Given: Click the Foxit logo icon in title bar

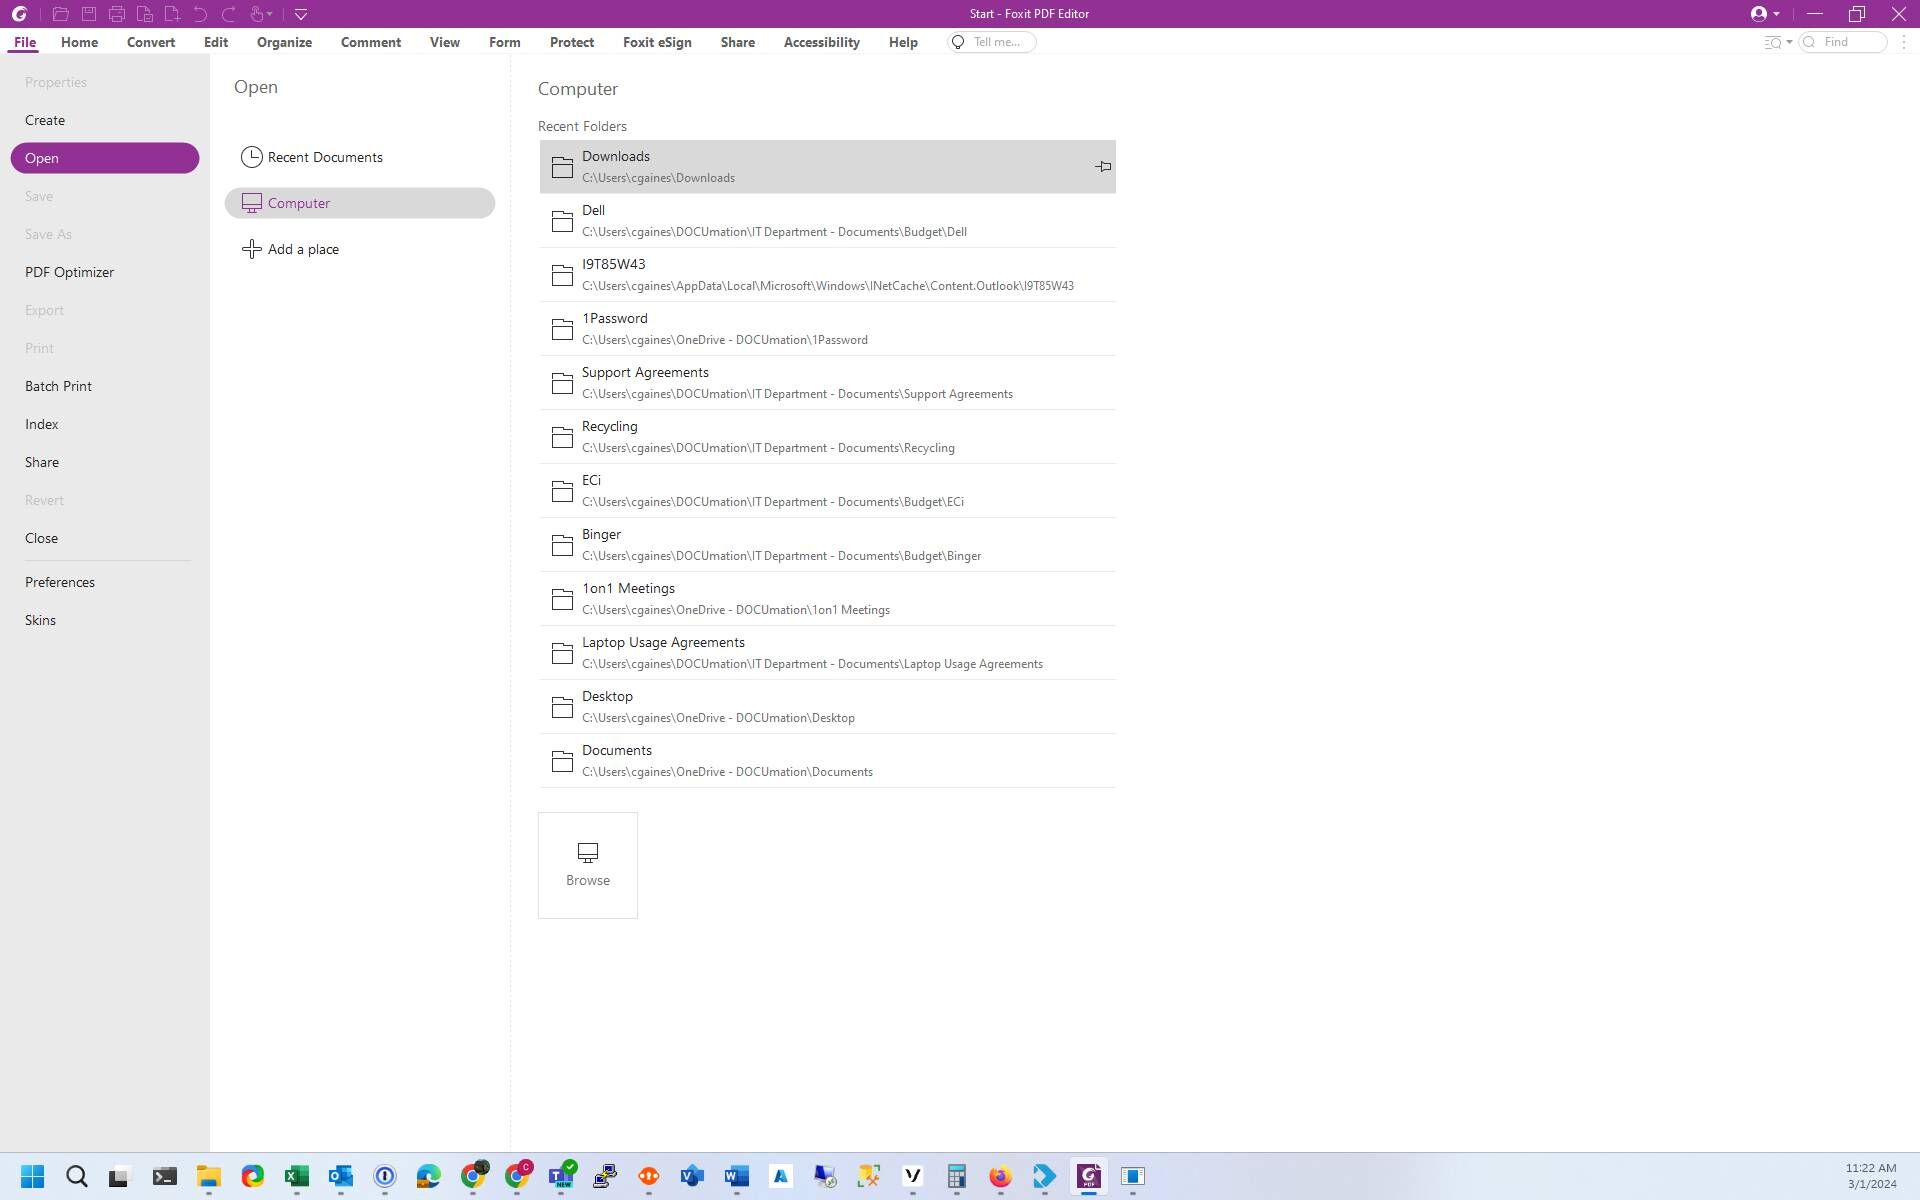Looking at the screenshot, I should (19, 14).
